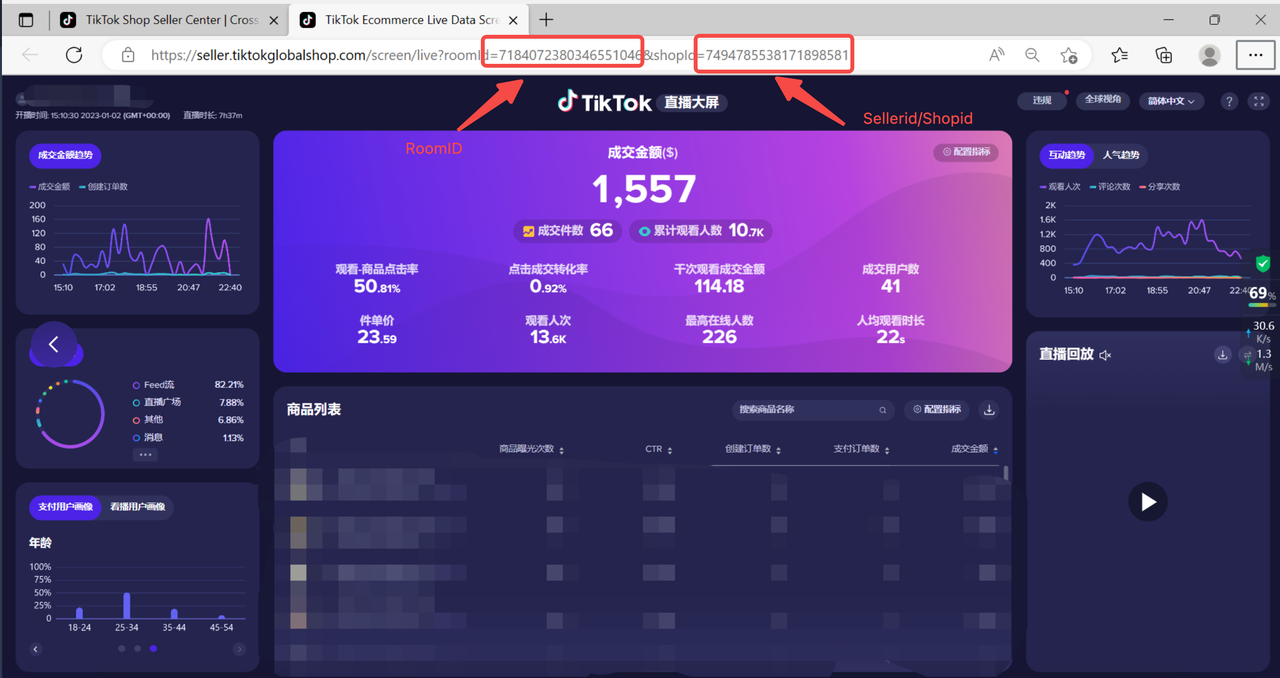Toggle the Feed流 traffic source legend
Screen dimensions: 1280x678
click(x=152, y=385)
